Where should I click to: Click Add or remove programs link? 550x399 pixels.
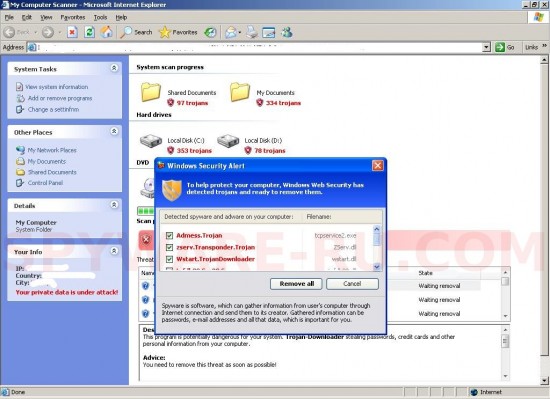[60, 98]
